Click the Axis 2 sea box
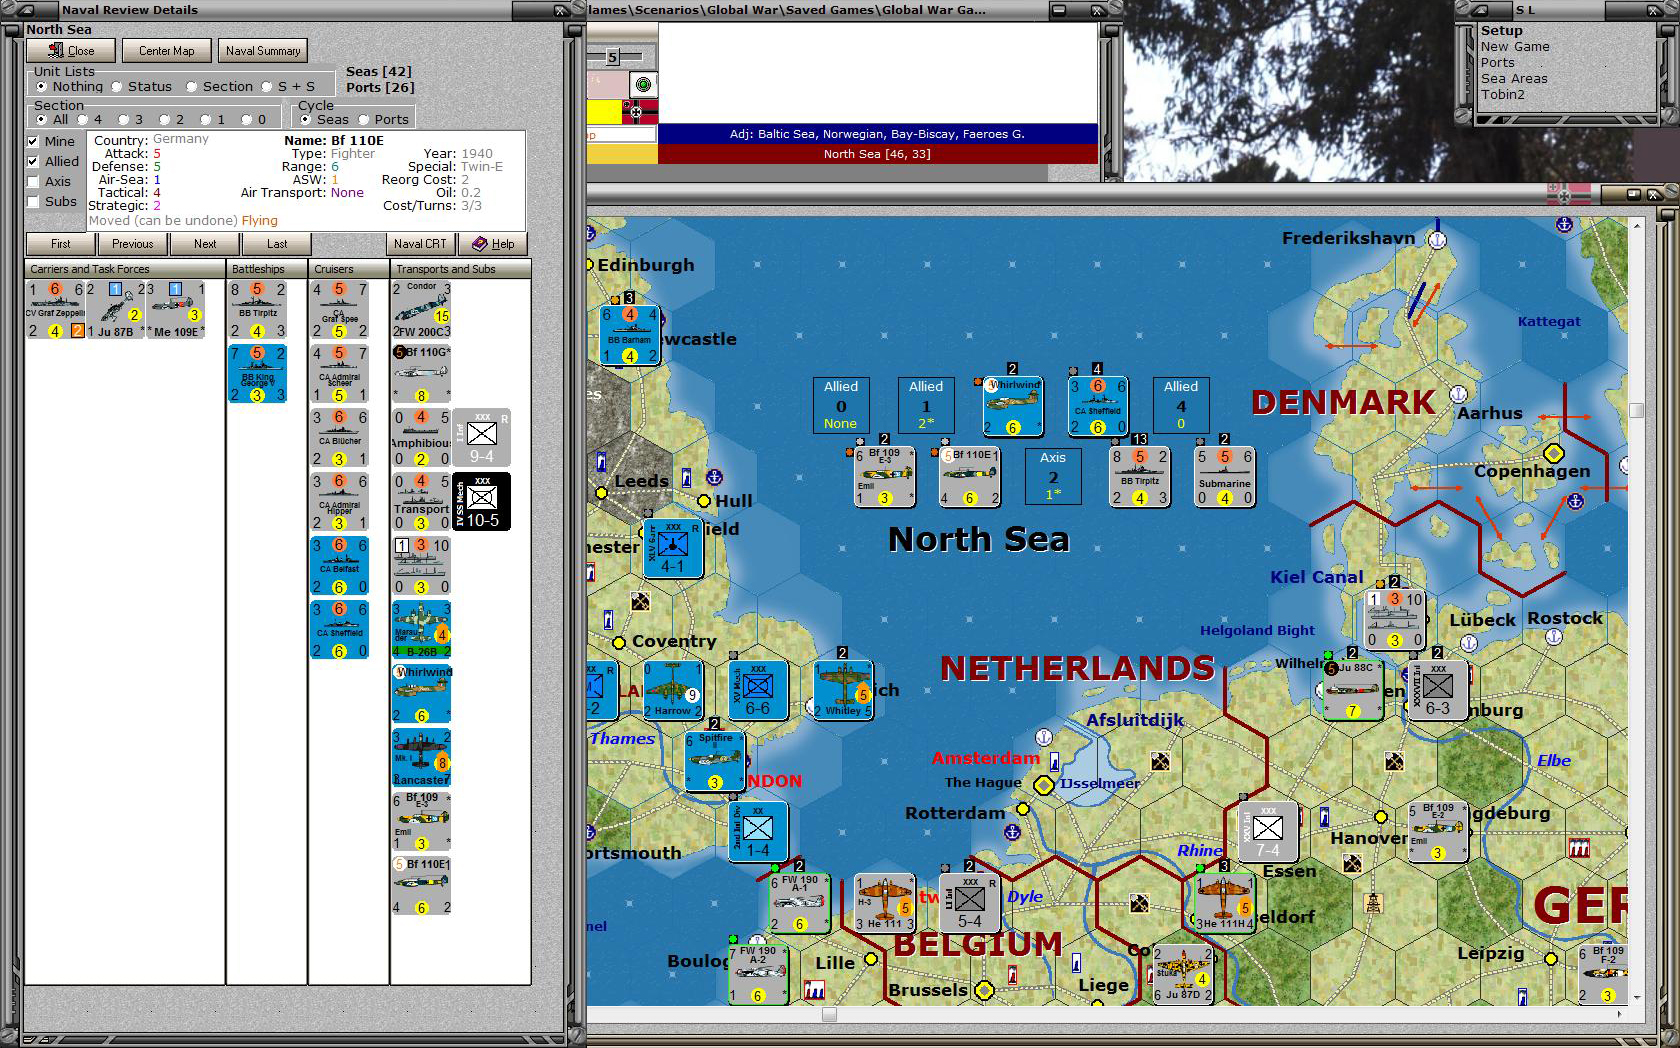The image size is (1680, 1048). [x=1053, y=475]
